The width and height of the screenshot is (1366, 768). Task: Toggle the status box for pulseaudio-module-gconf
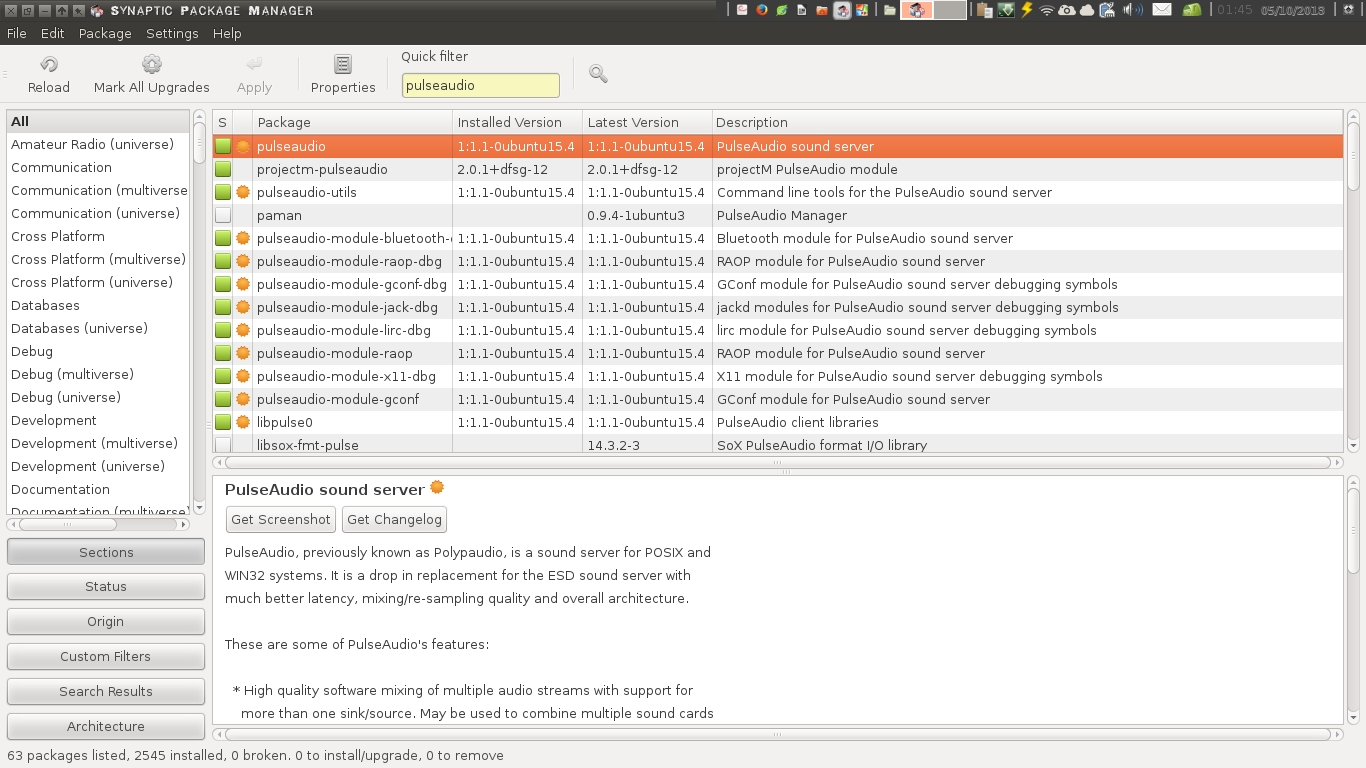click(x=223, y=399)
